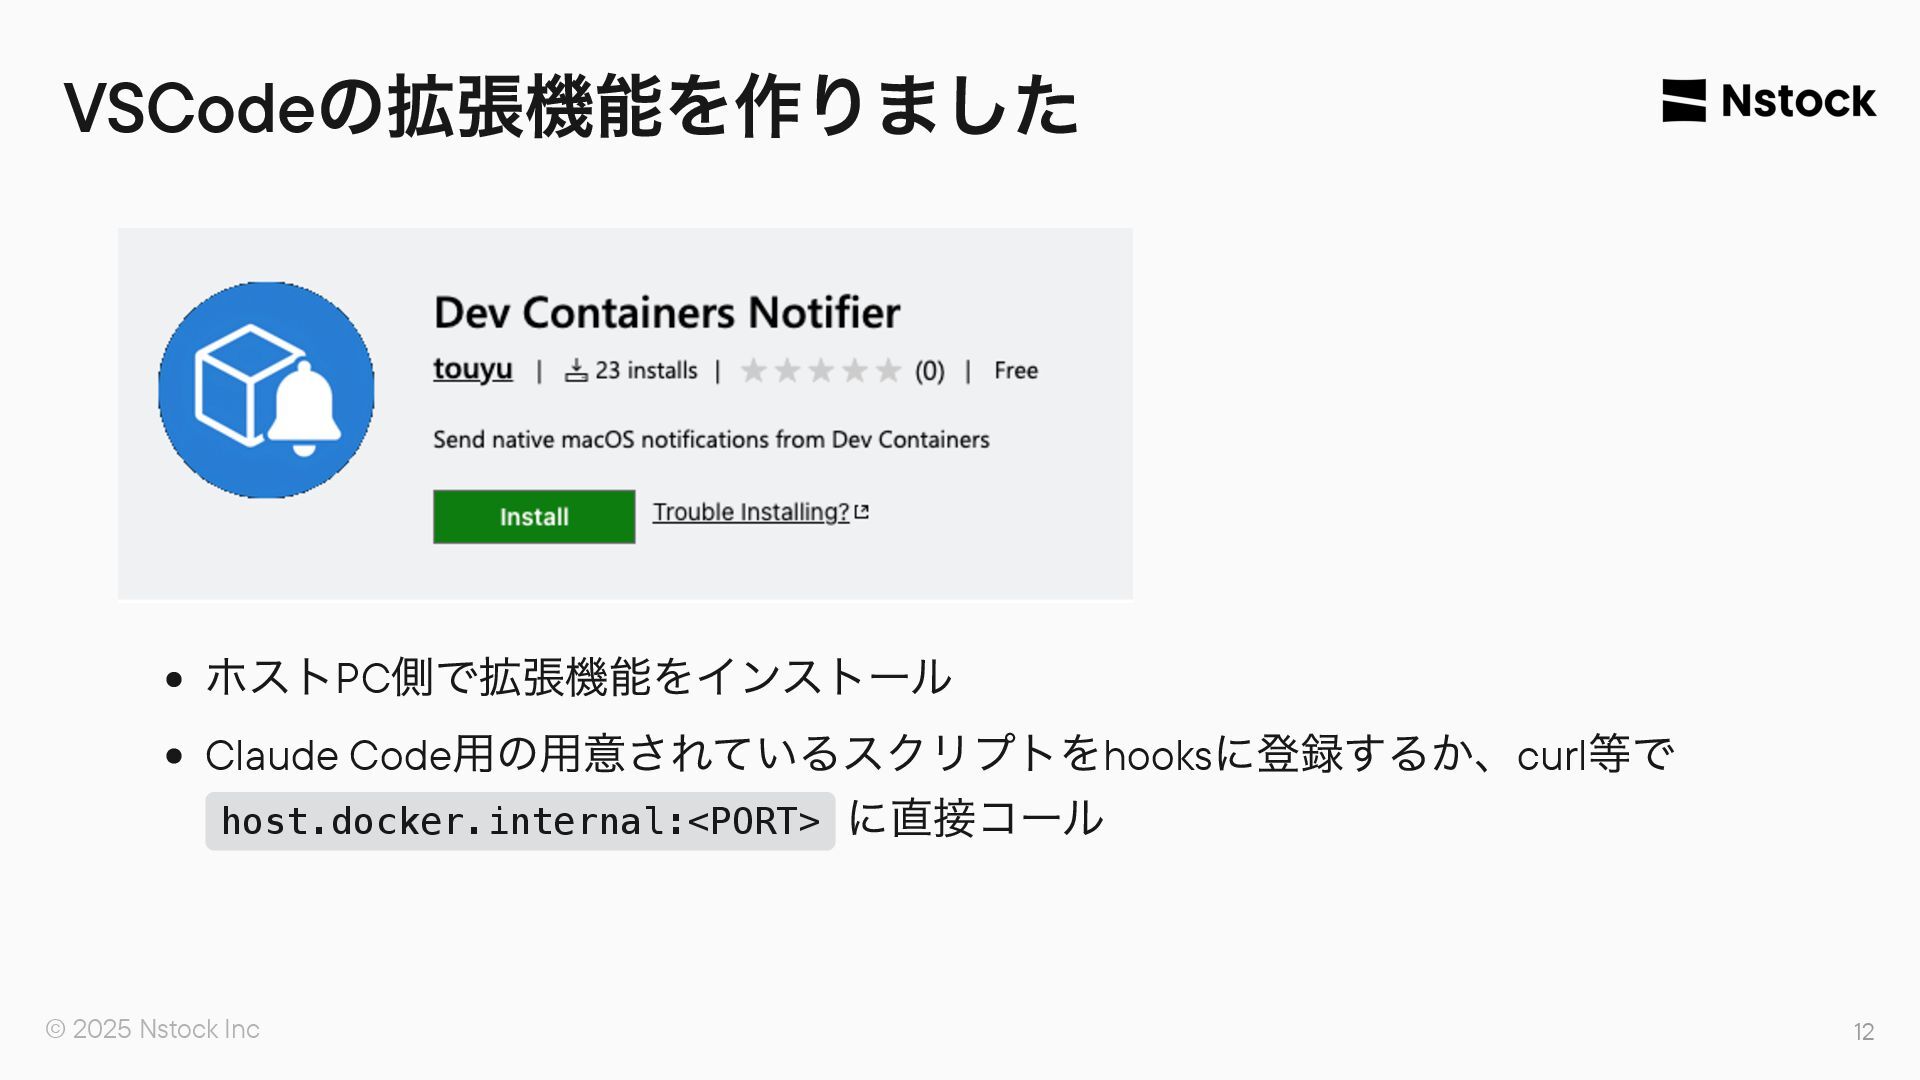
Task: Click the page number 12
Action: [1864, 1032]
